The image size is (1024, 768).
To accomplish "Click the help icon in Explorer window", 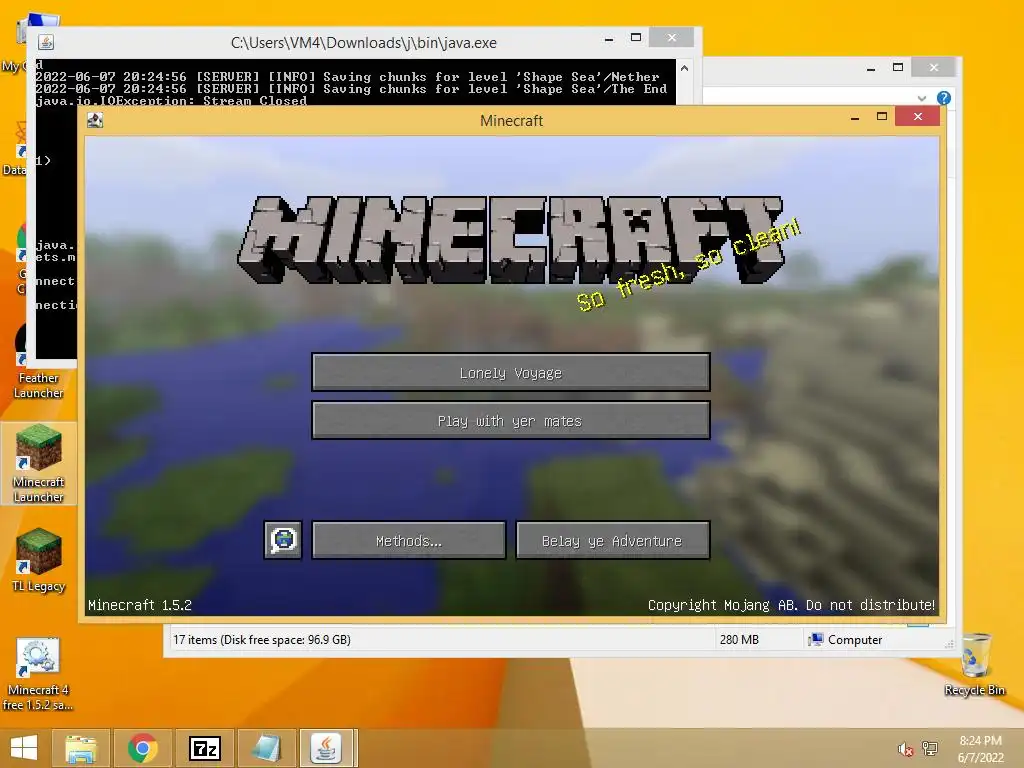I will pos(944,98).
